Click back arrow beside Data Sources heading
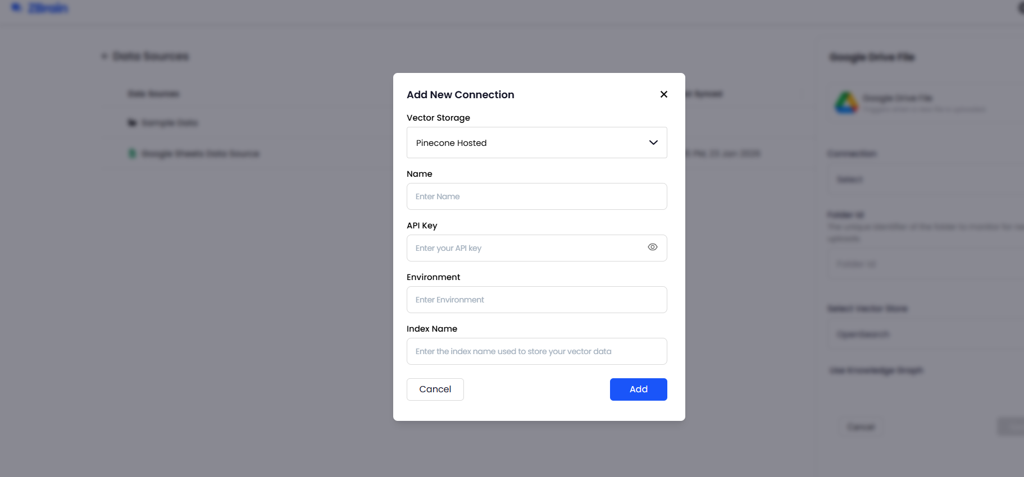The height and width of the screenshot is (477, 1024). (x=104, y=56)
